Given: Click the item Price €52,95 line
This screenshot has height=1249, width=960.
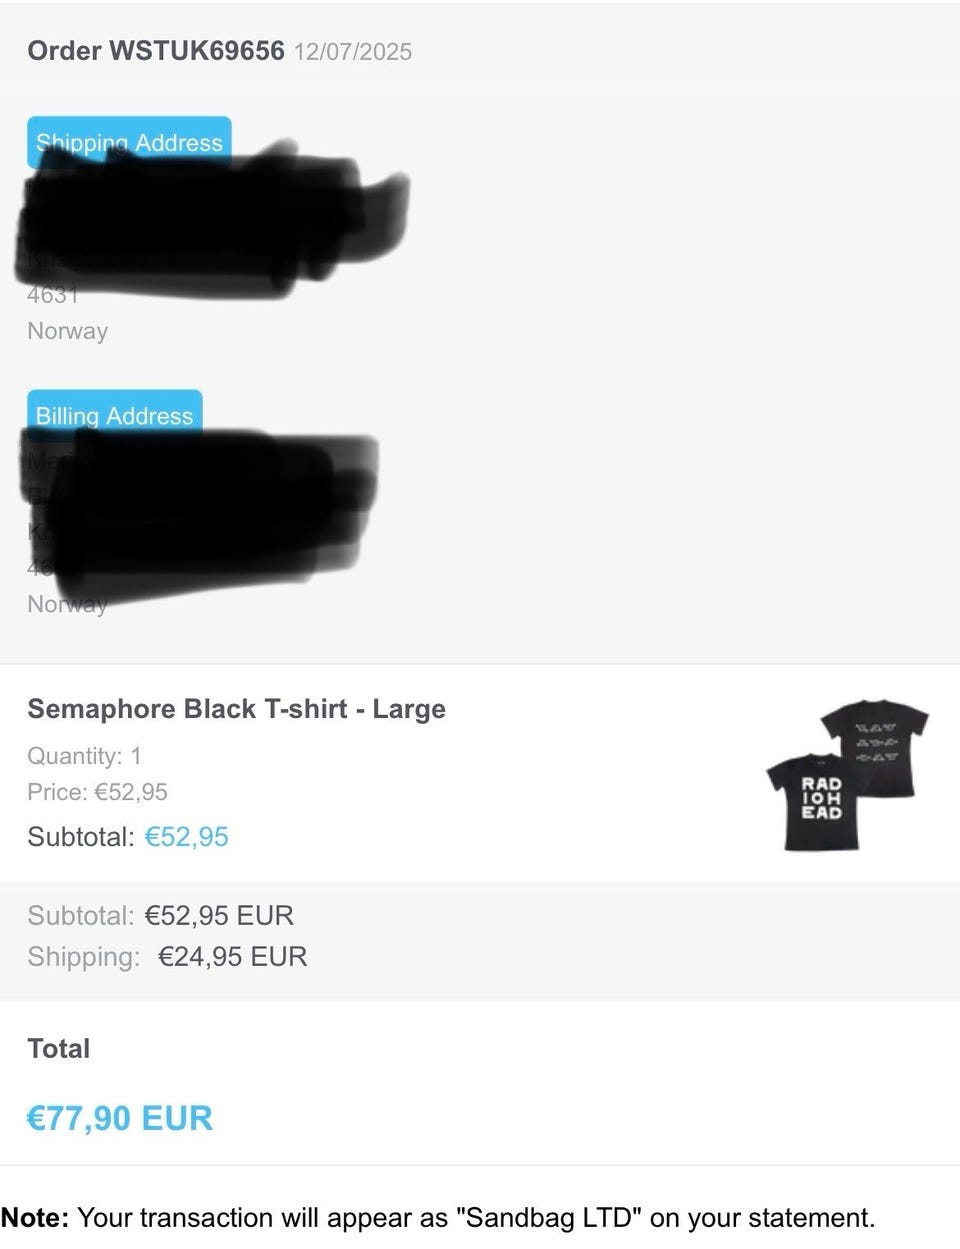Looking at the screenshot, I should click(97, 792).
